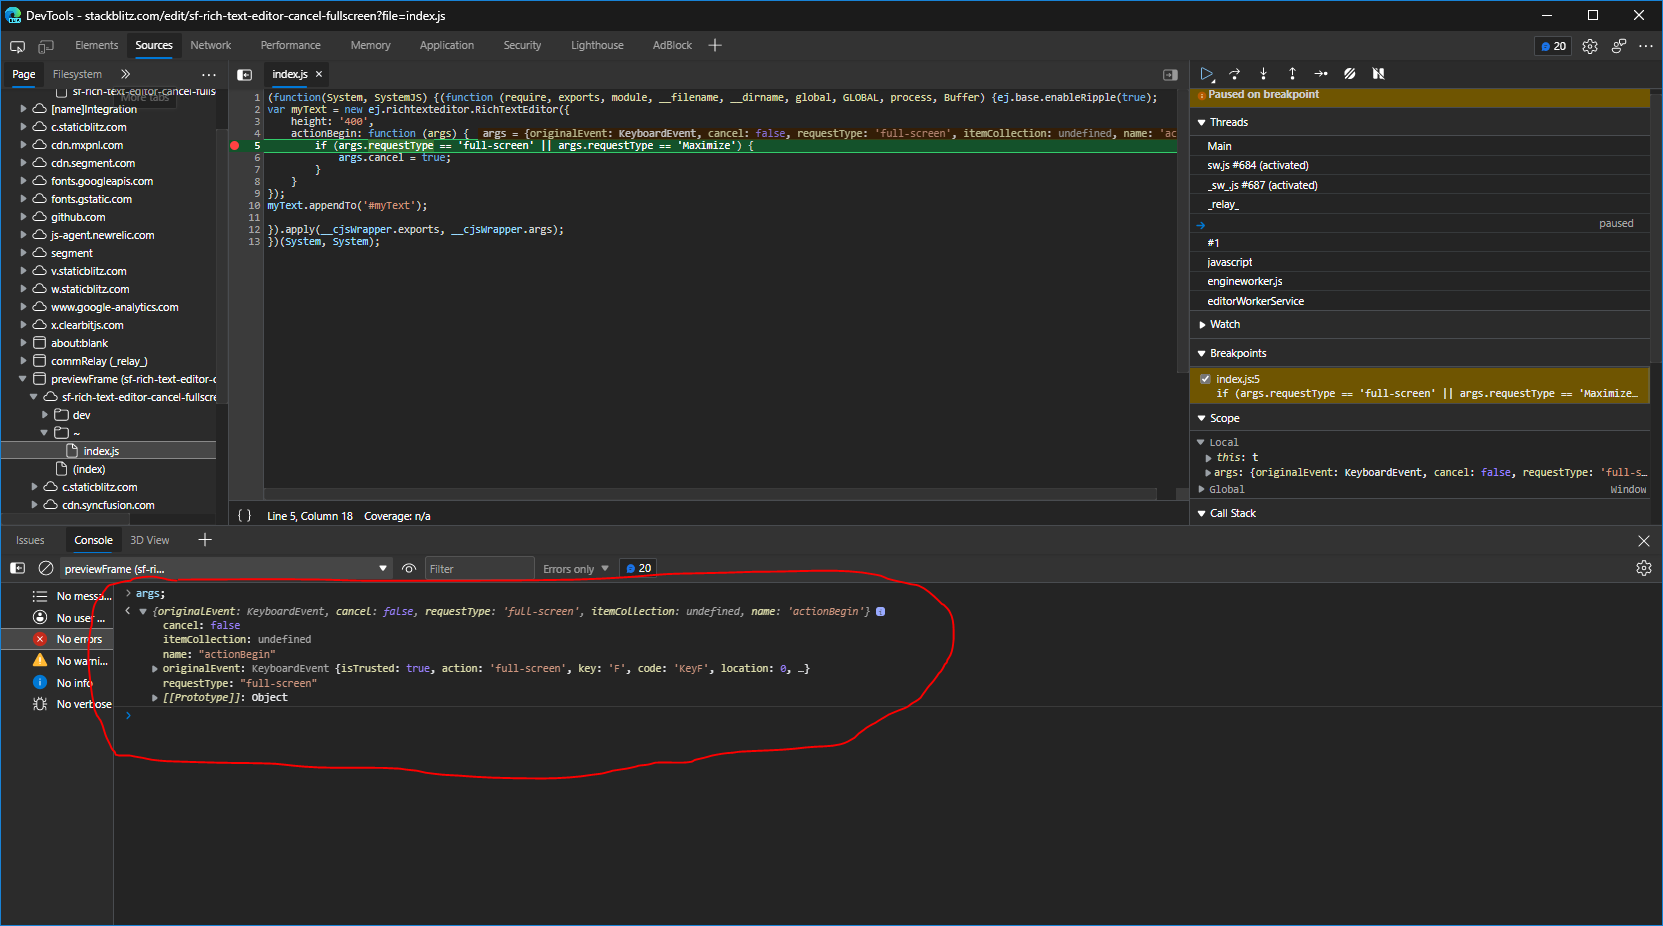Create a live expression with eye icon
This screenshot has height=926, width=1663.
tap(409, 569)
